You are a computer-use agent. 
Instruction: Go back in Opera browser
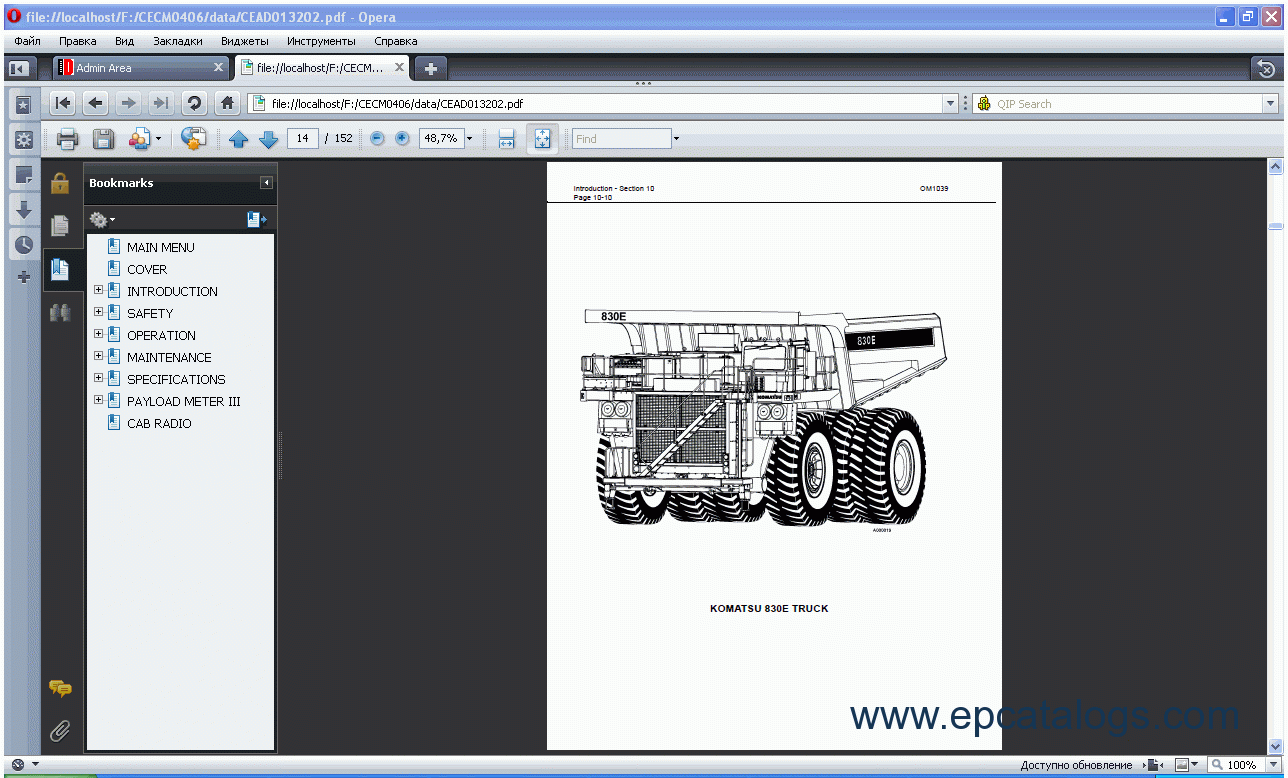click(96, 103)
